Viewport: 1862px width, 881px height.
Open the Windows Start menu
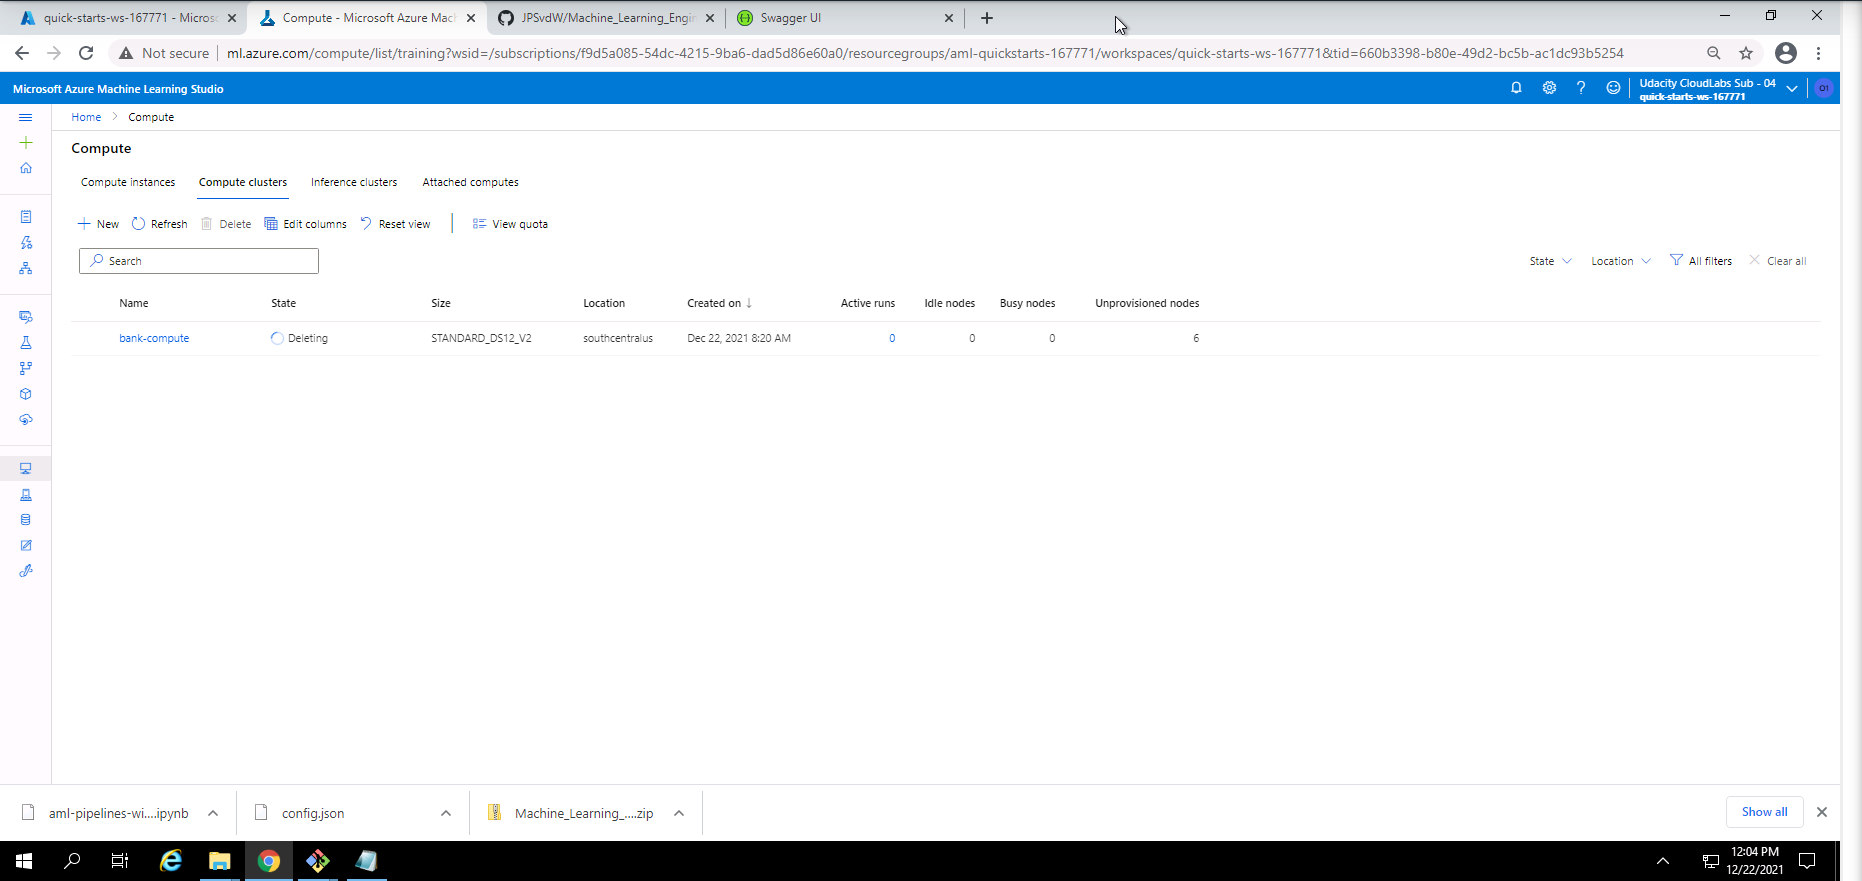pos(24,861)
